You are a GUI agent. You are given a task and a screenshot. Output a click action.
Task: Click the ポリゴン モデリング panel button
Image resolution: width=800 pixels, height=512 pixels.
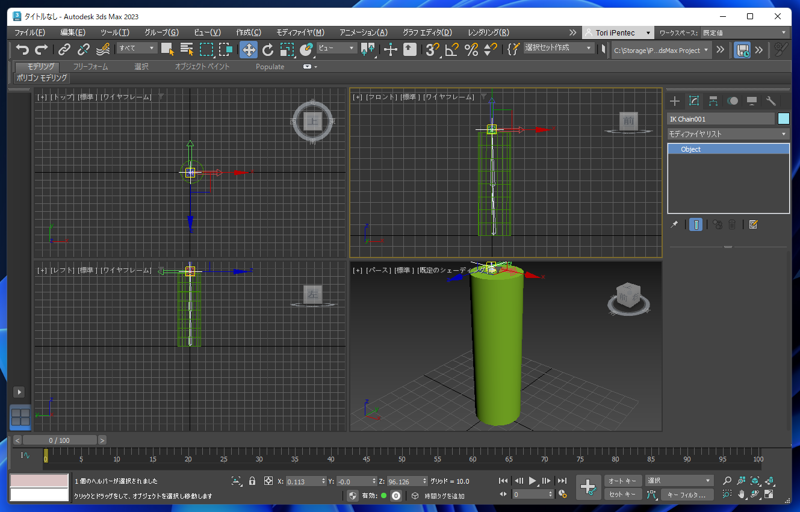pyautogui.click(x=42, y=78)
